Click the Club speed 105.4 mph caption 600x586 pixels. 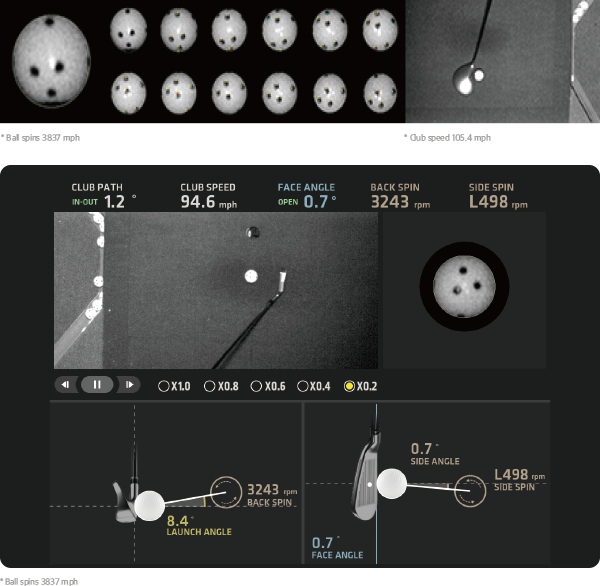point(447,138)
